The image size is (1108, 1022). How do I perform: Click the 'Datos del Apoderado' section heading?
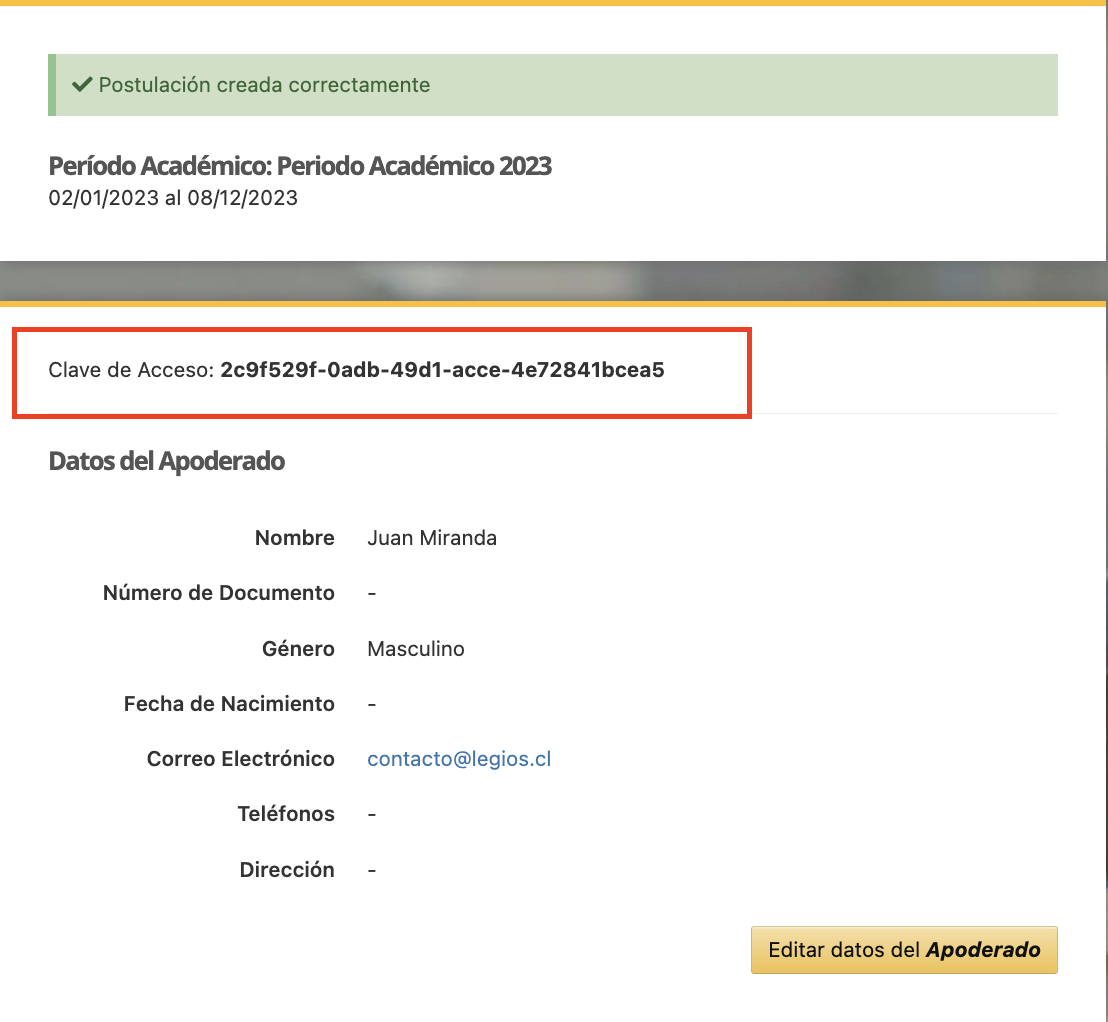click(167, 461)
